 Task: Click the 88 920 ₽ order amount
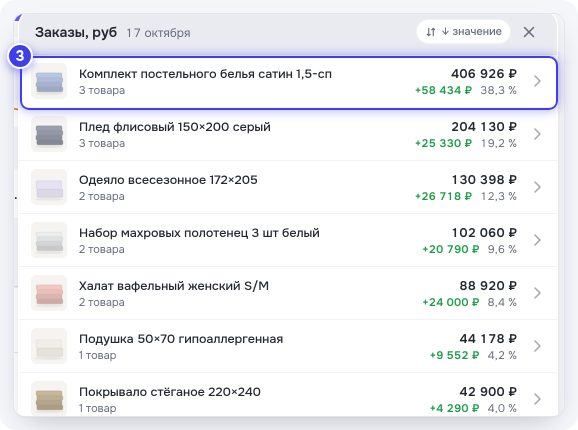click(488, 286)
